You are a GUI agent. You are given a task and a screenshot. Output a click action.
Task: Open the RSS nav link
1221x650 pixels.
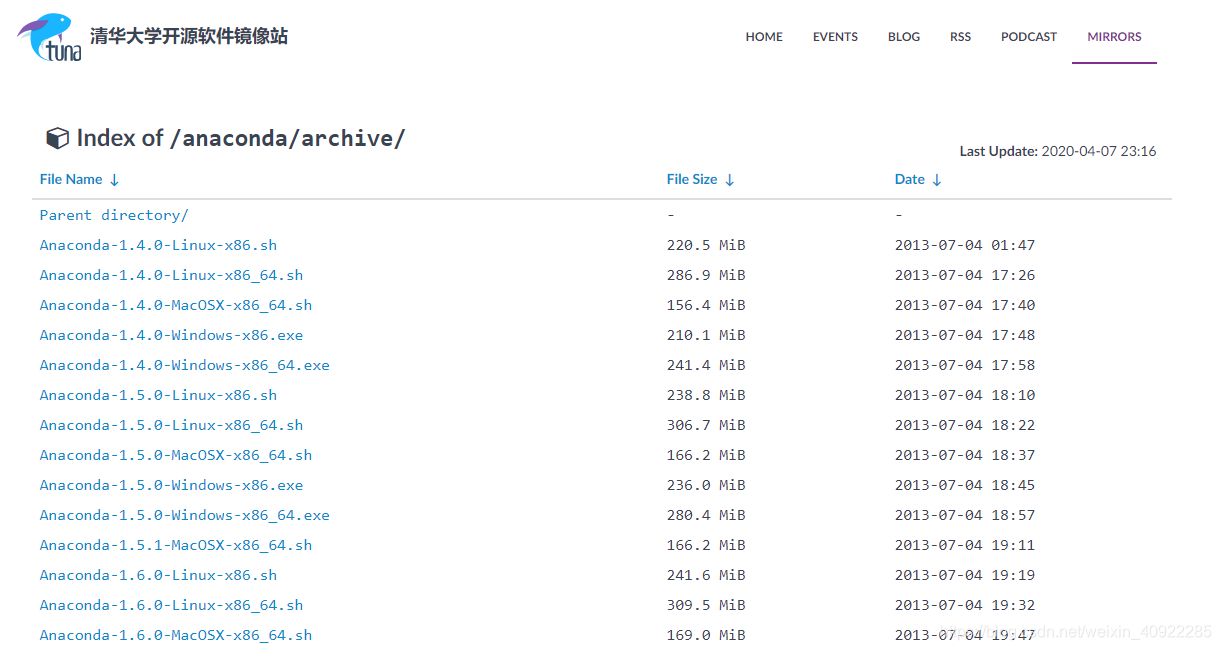(x=960, y=37)
